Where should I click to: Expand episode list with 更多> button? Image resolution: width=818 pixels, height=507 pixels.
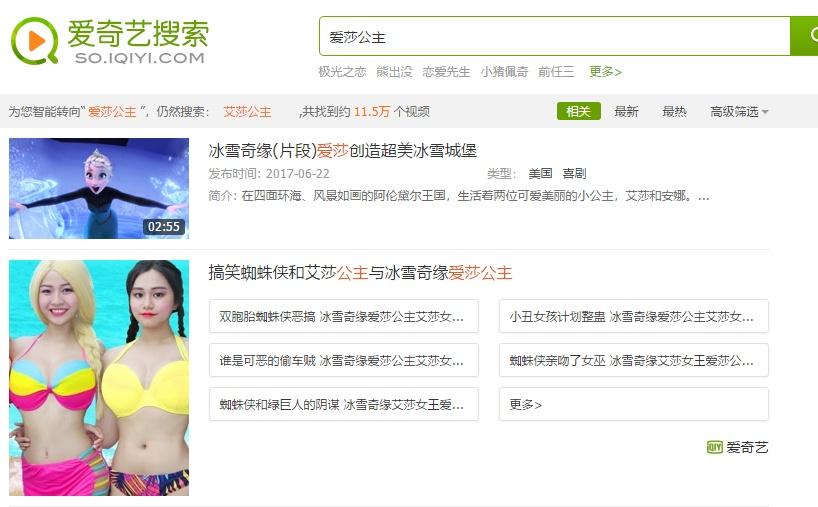634,404
